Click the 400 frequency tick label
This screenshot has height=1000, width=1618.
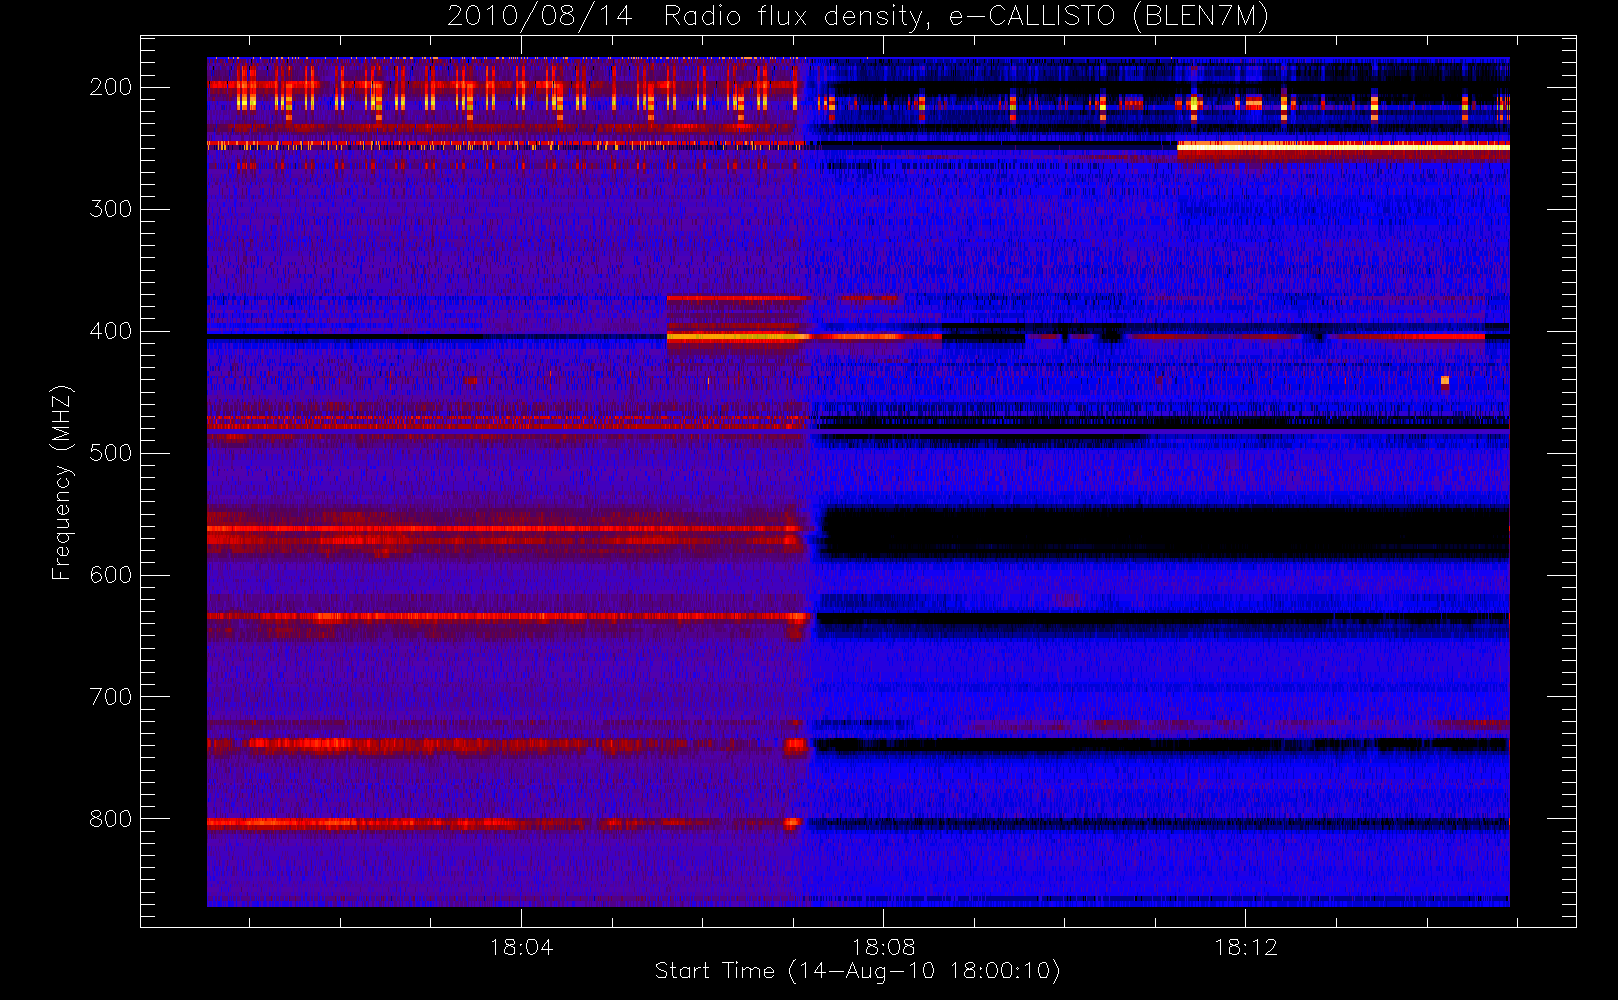point(110,331)
